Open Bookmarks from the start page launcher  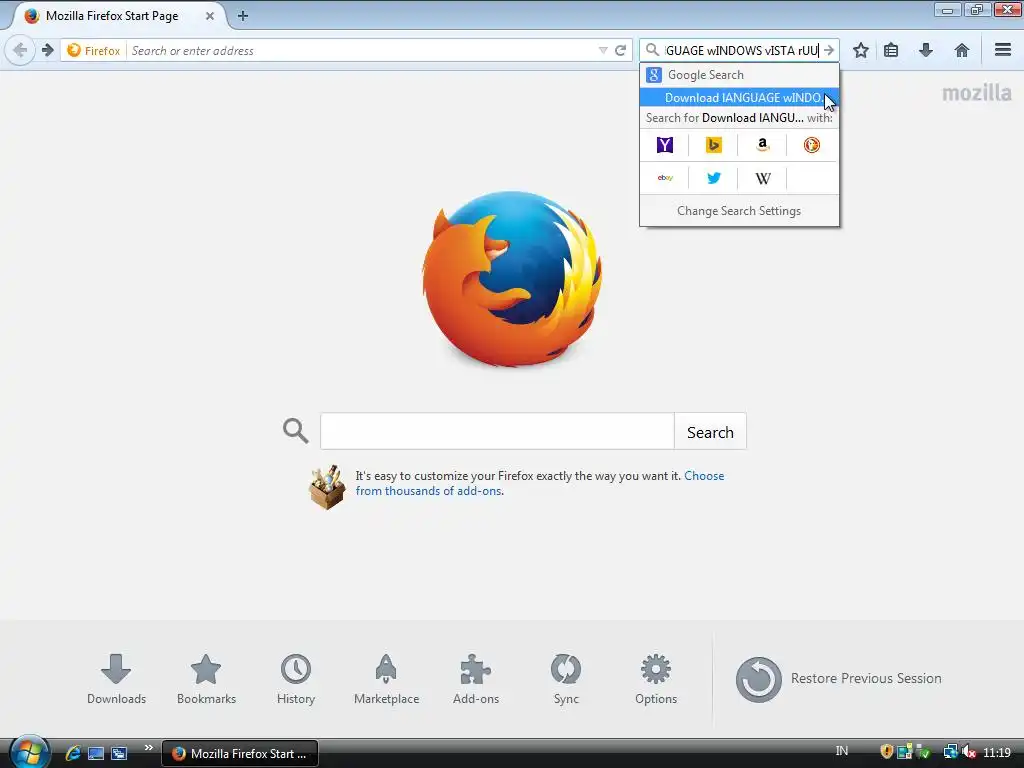(x=206, y=679)
